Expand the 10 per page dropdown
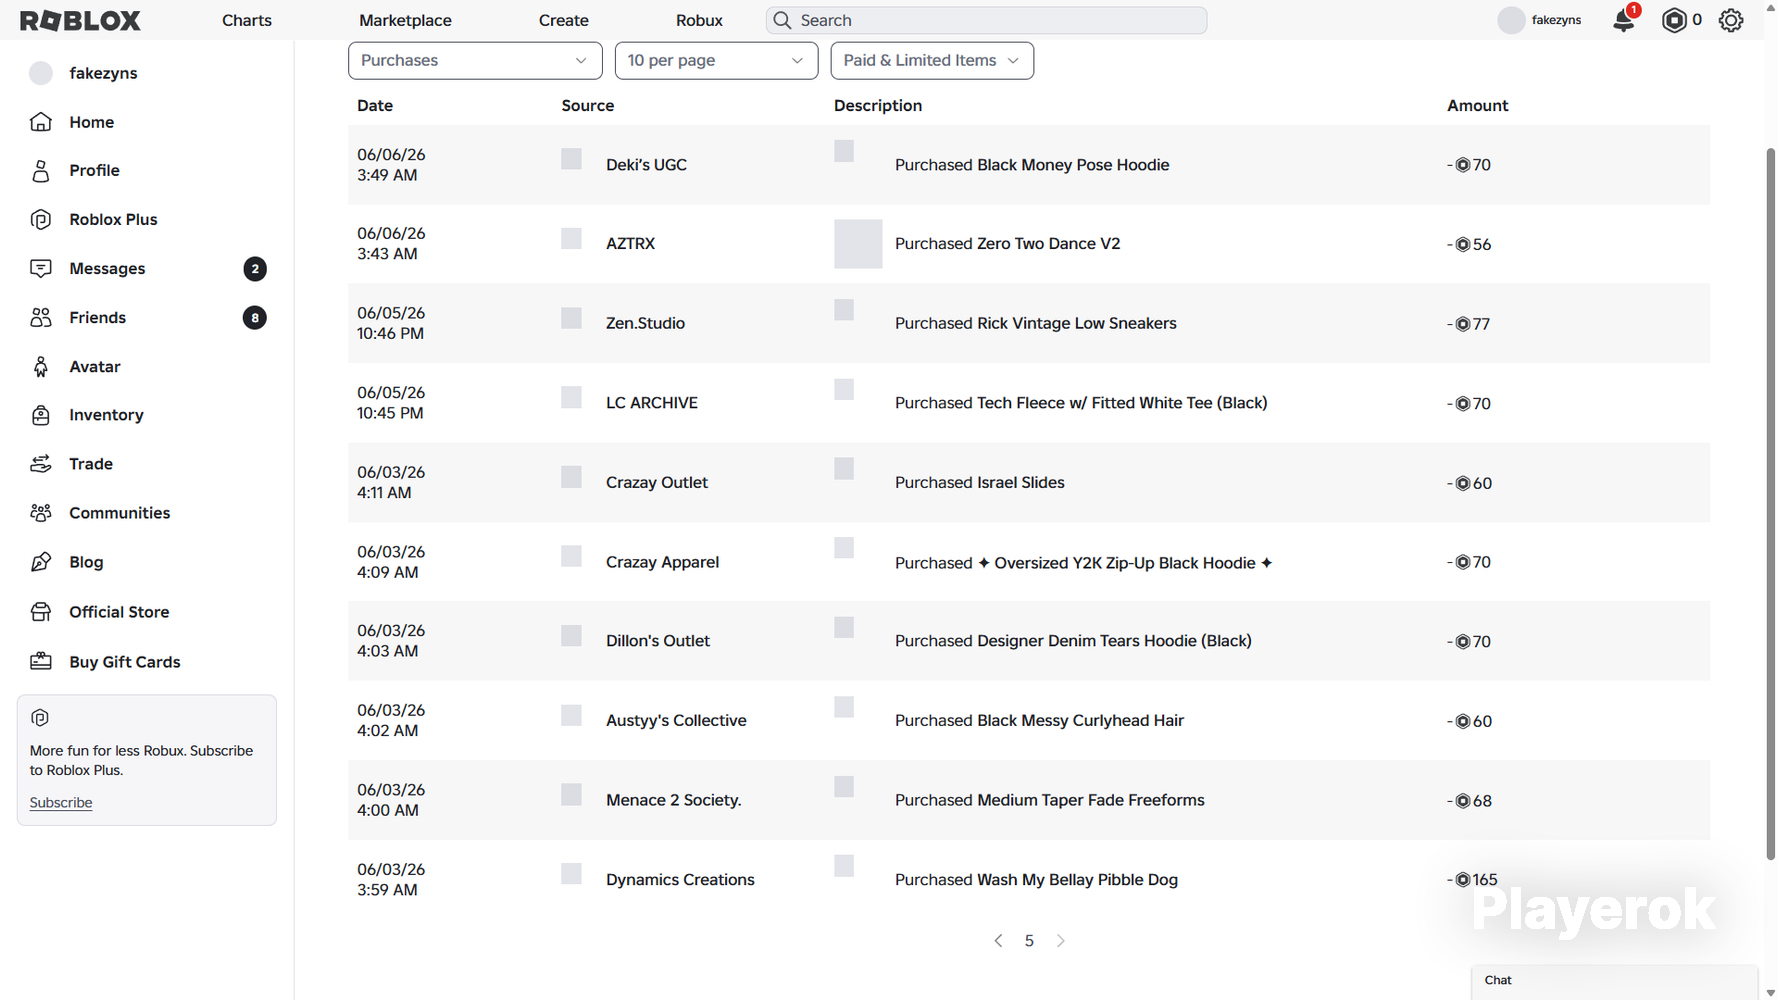1778x1000 pixels. [716, 60]
